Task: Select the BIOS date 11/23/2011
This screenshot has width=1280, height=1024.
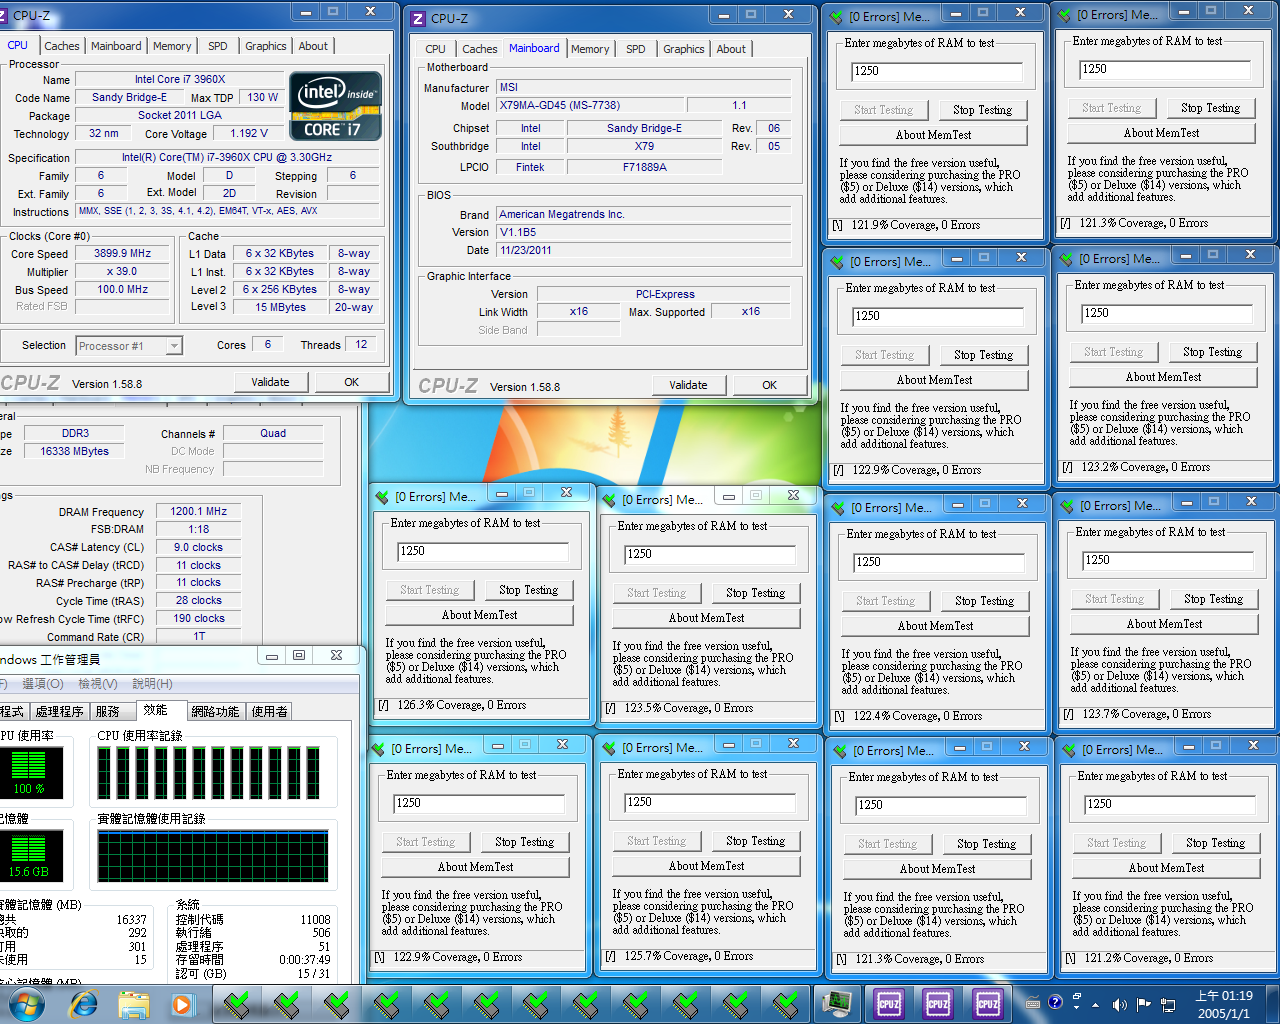Action: [644, 251]
